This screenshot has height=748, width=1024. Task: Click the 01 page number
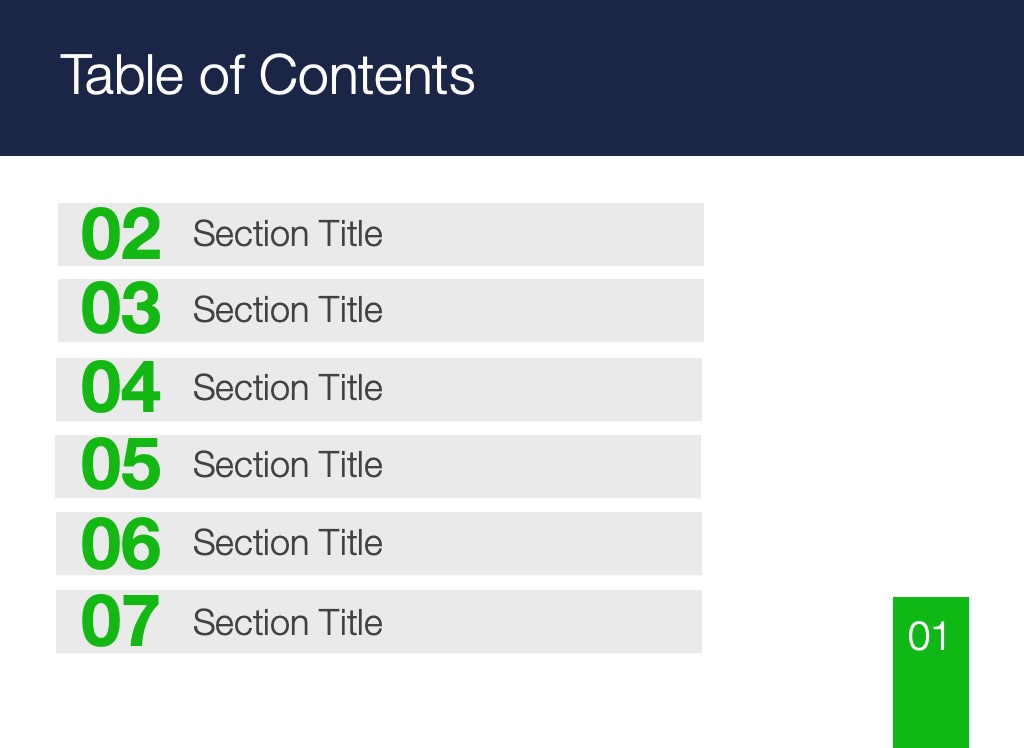pos(928,636)
